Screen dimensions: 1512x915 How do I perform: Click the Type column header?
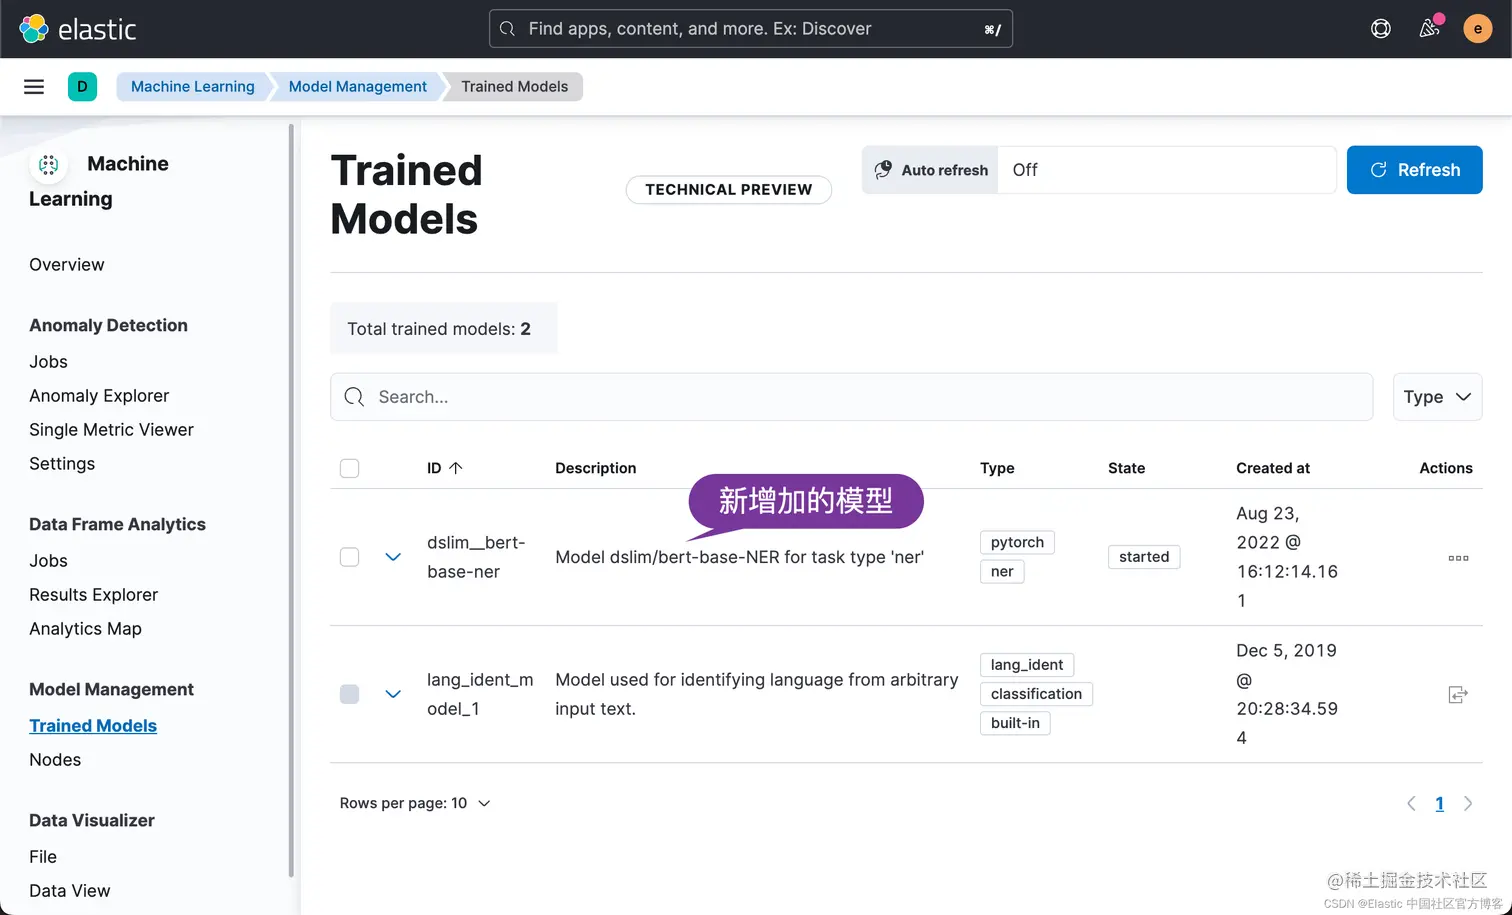tap(997, 468)
